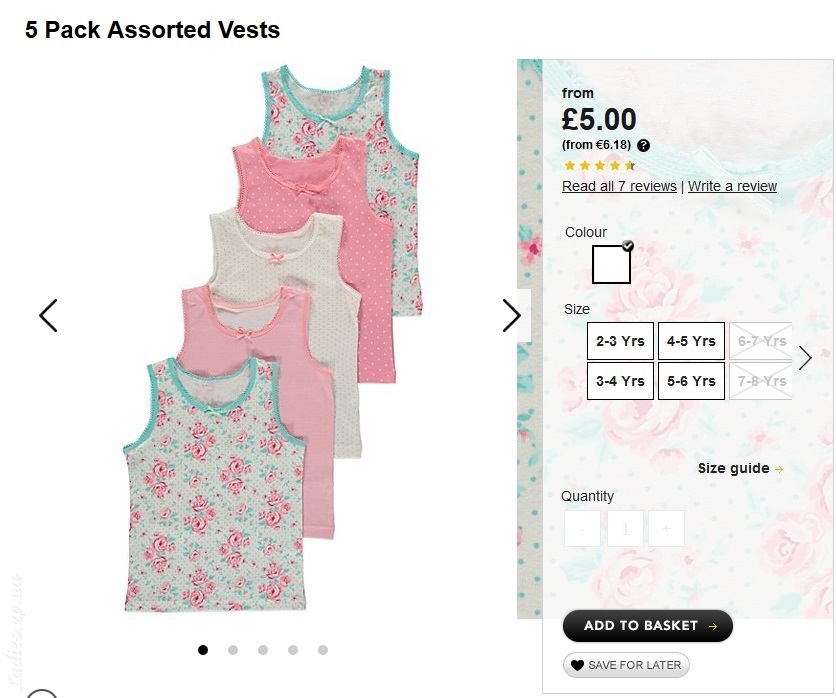
Task: Choose the 5-6 Yrs size option
Action: [x=691, y=381]
